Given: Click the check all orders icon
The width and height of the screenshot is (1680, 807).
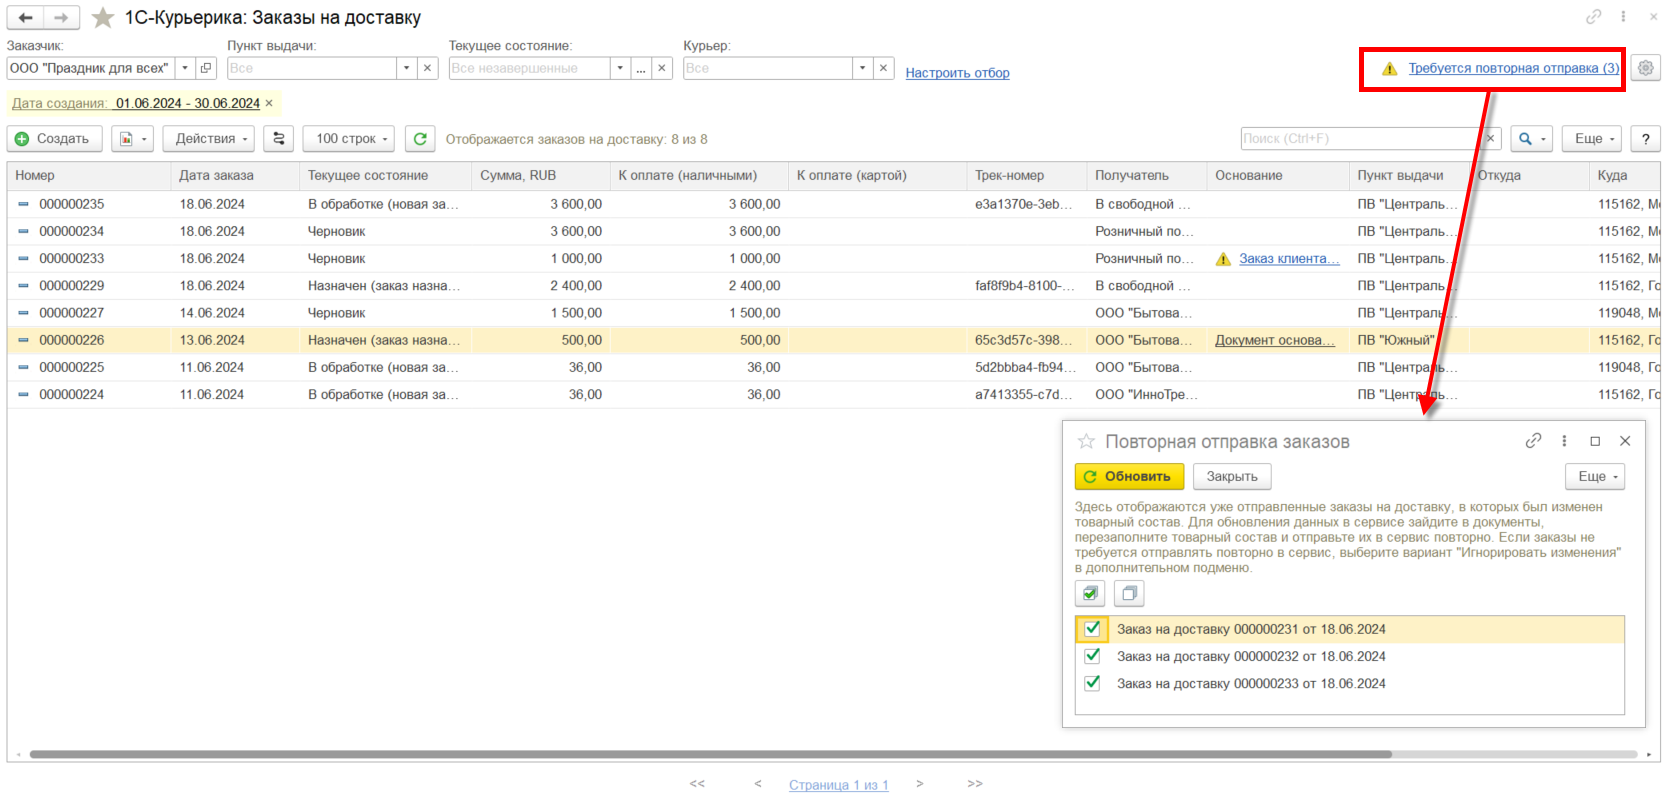Looking at the screenshot, I should 1090,593.
